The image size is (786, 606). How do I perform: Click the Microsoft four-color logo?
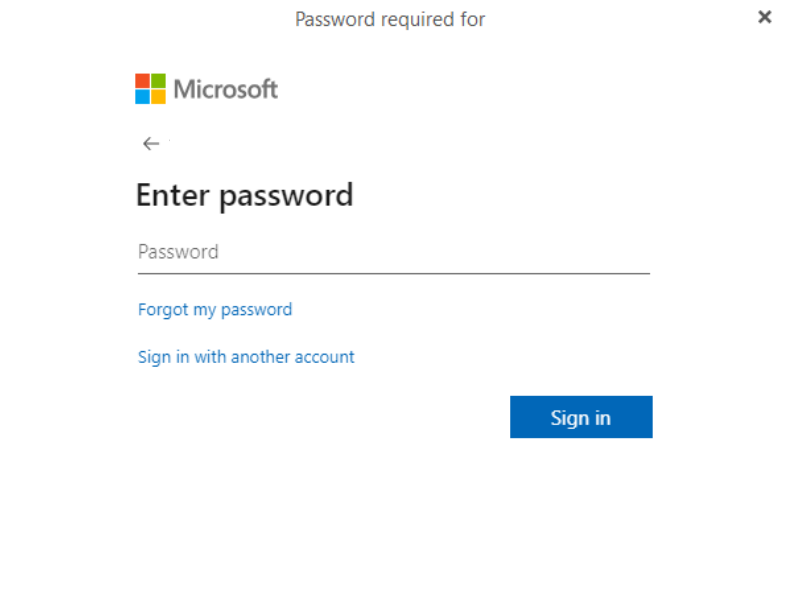click(x=150, y=89)
